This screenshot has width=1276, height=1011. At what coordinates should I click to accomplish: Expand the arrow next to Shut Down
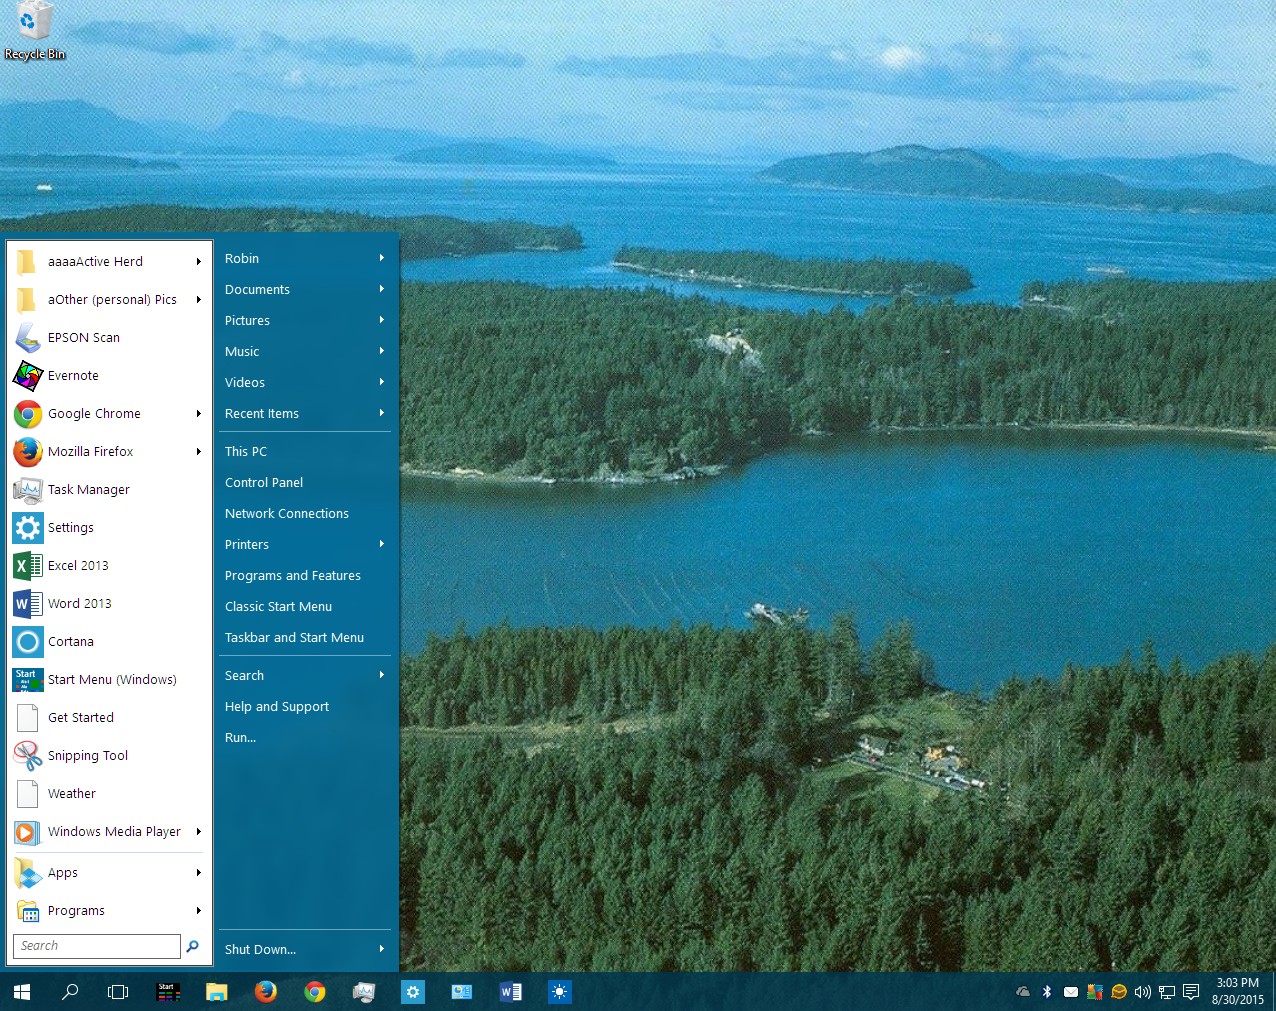point(382,949)
